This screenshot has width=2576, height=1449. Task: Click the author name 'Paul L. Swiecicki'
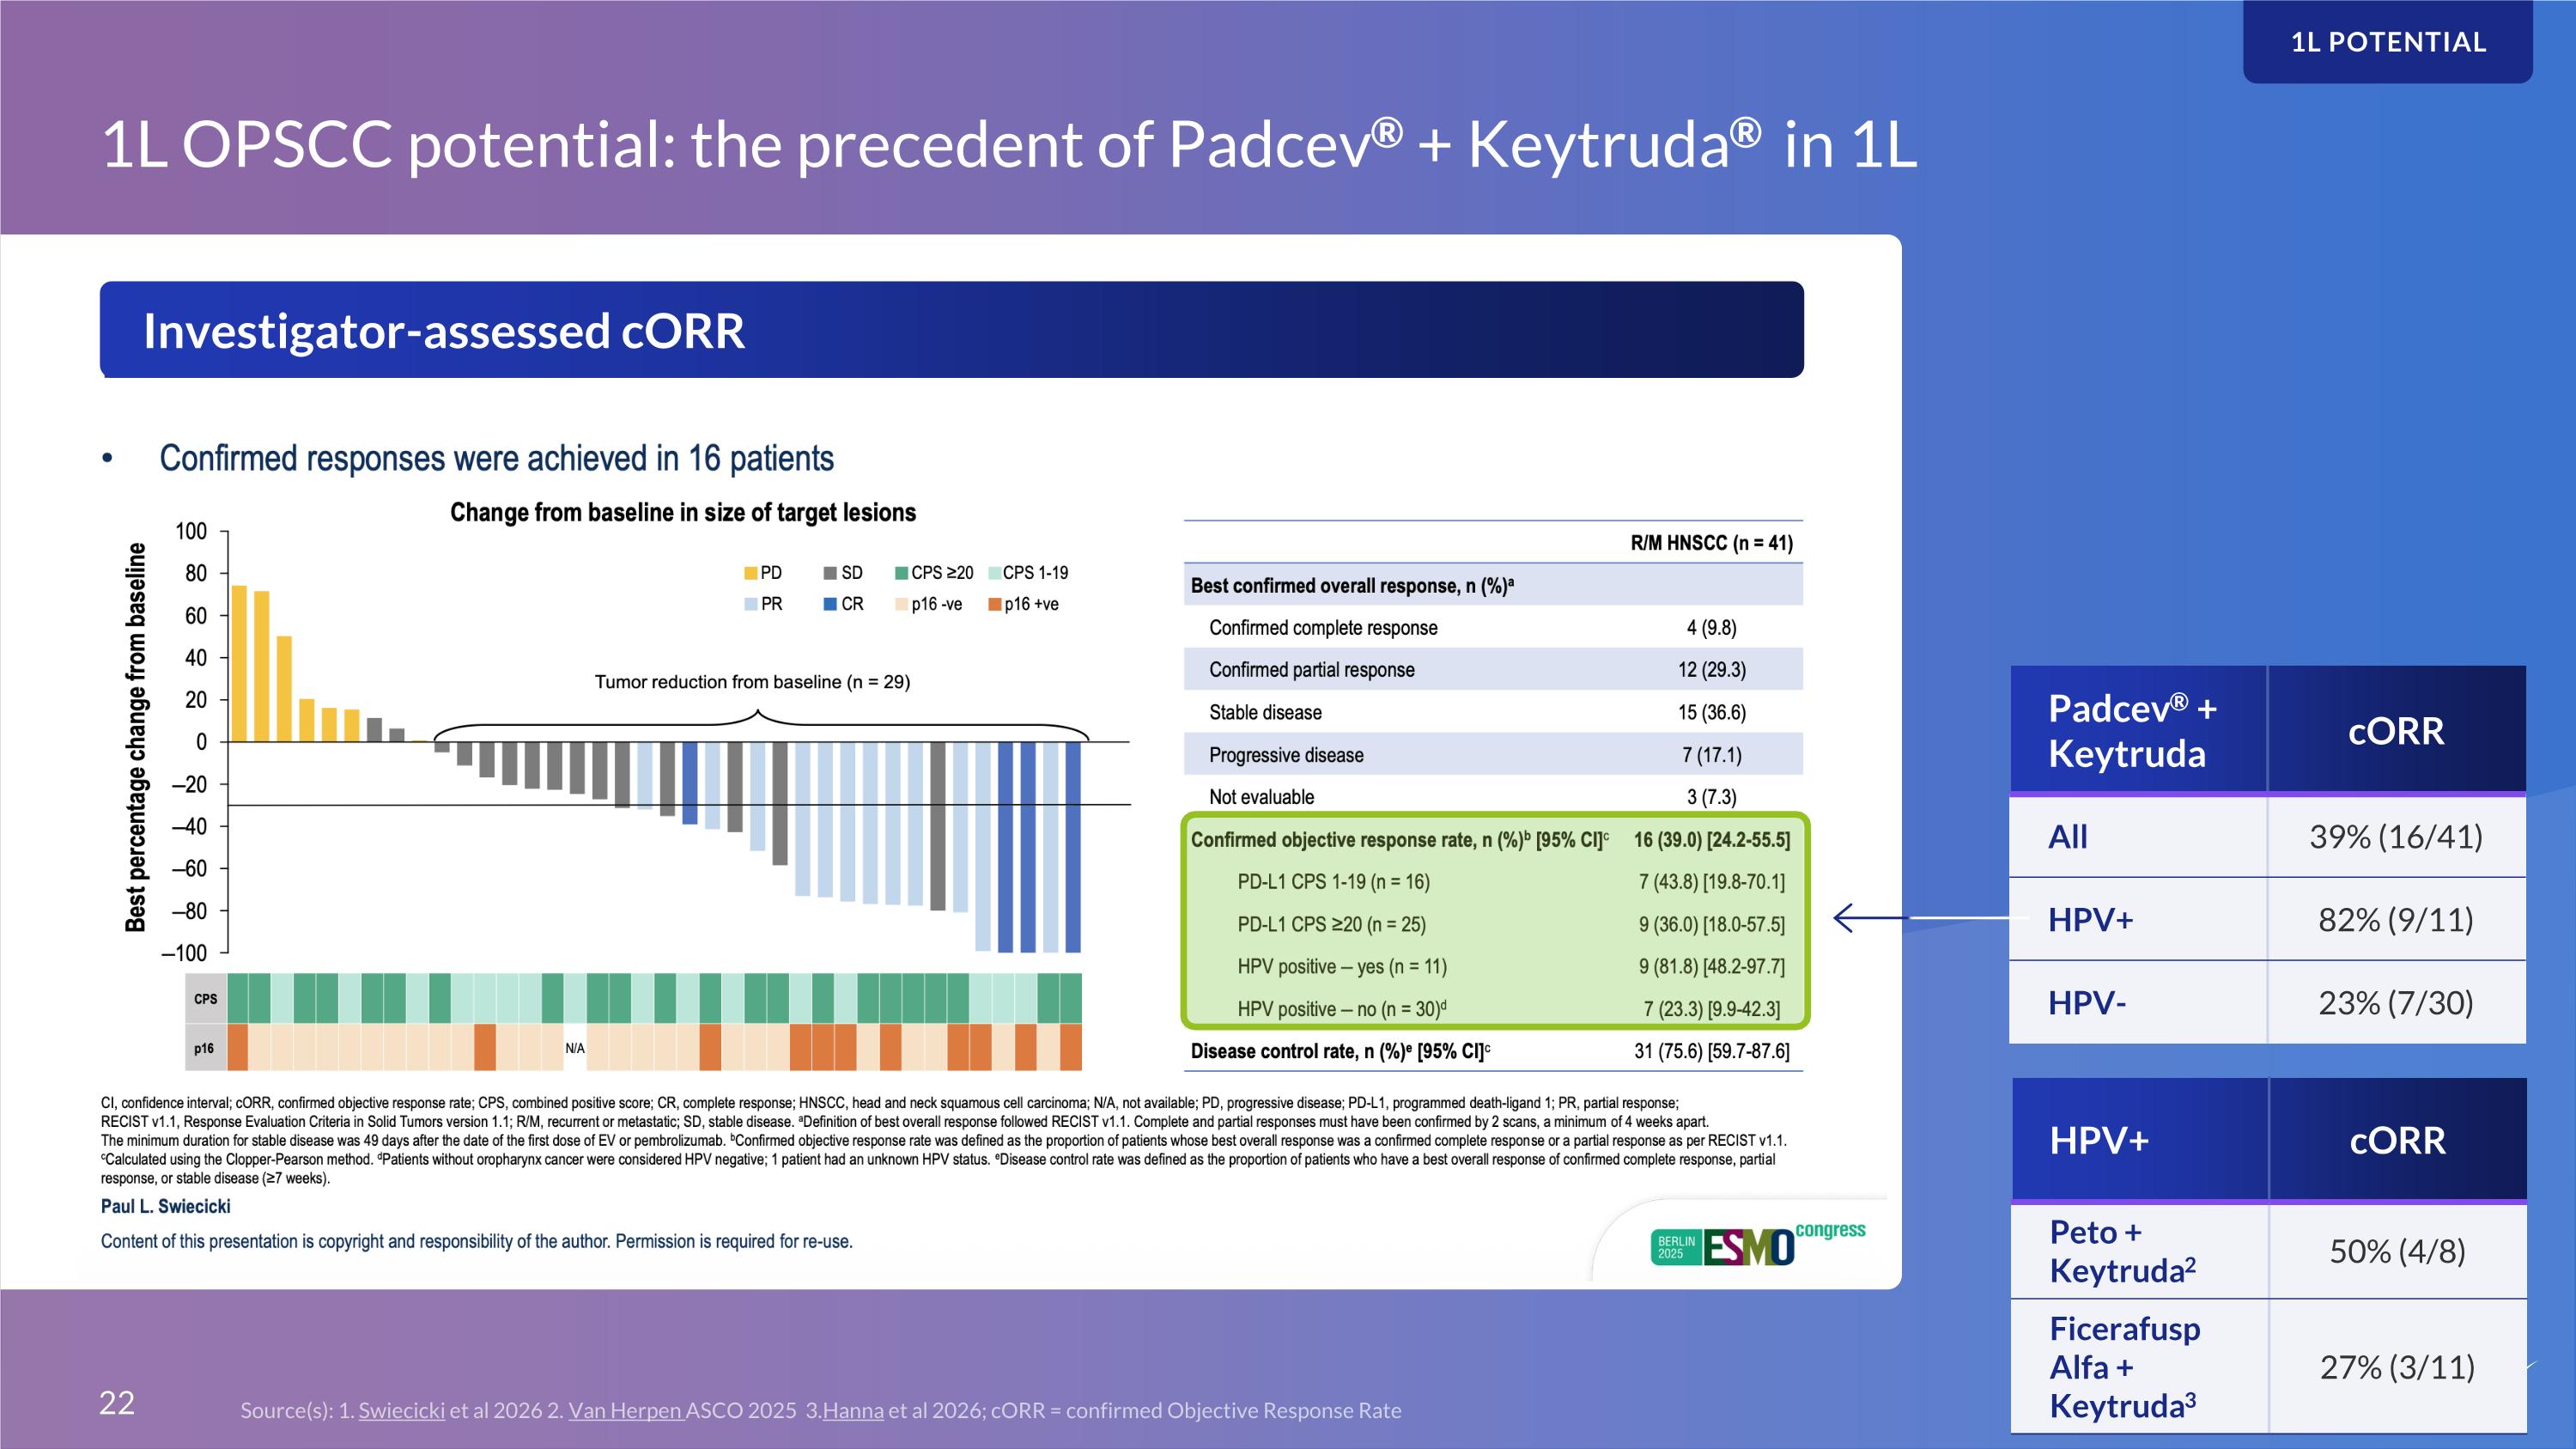click(165, 1206)
